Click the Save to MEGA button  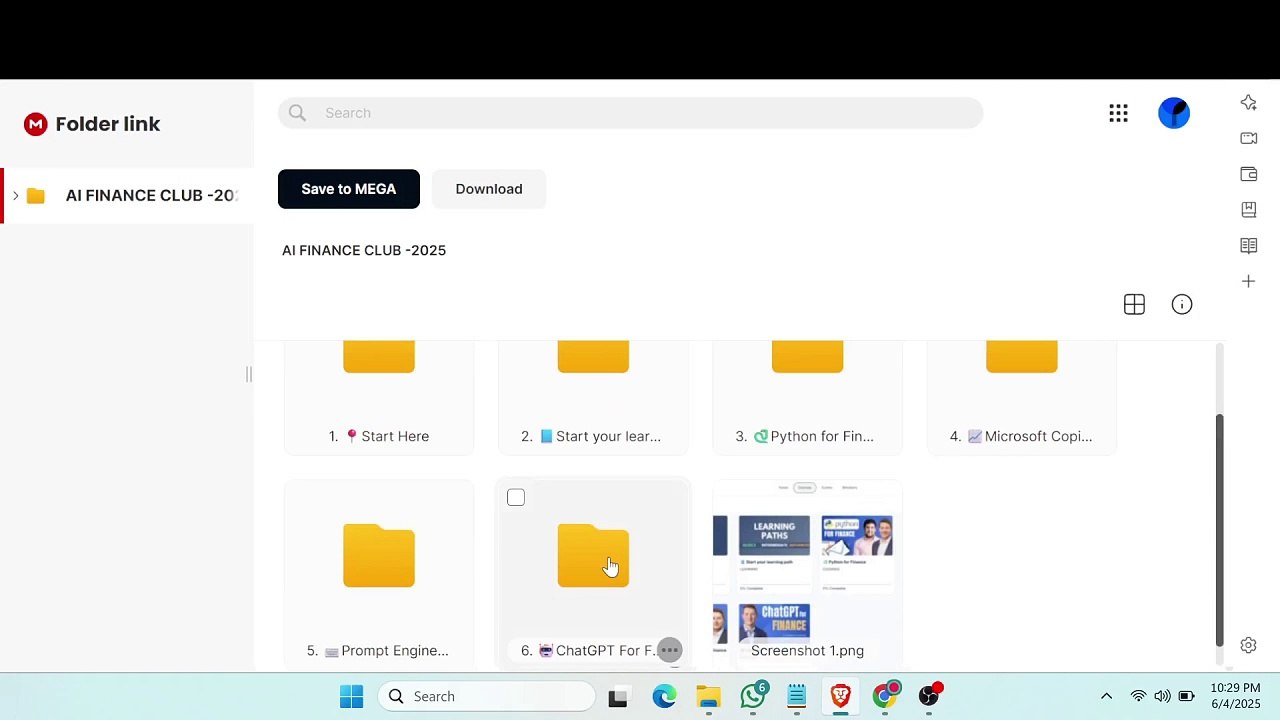[x=349, y=189]
